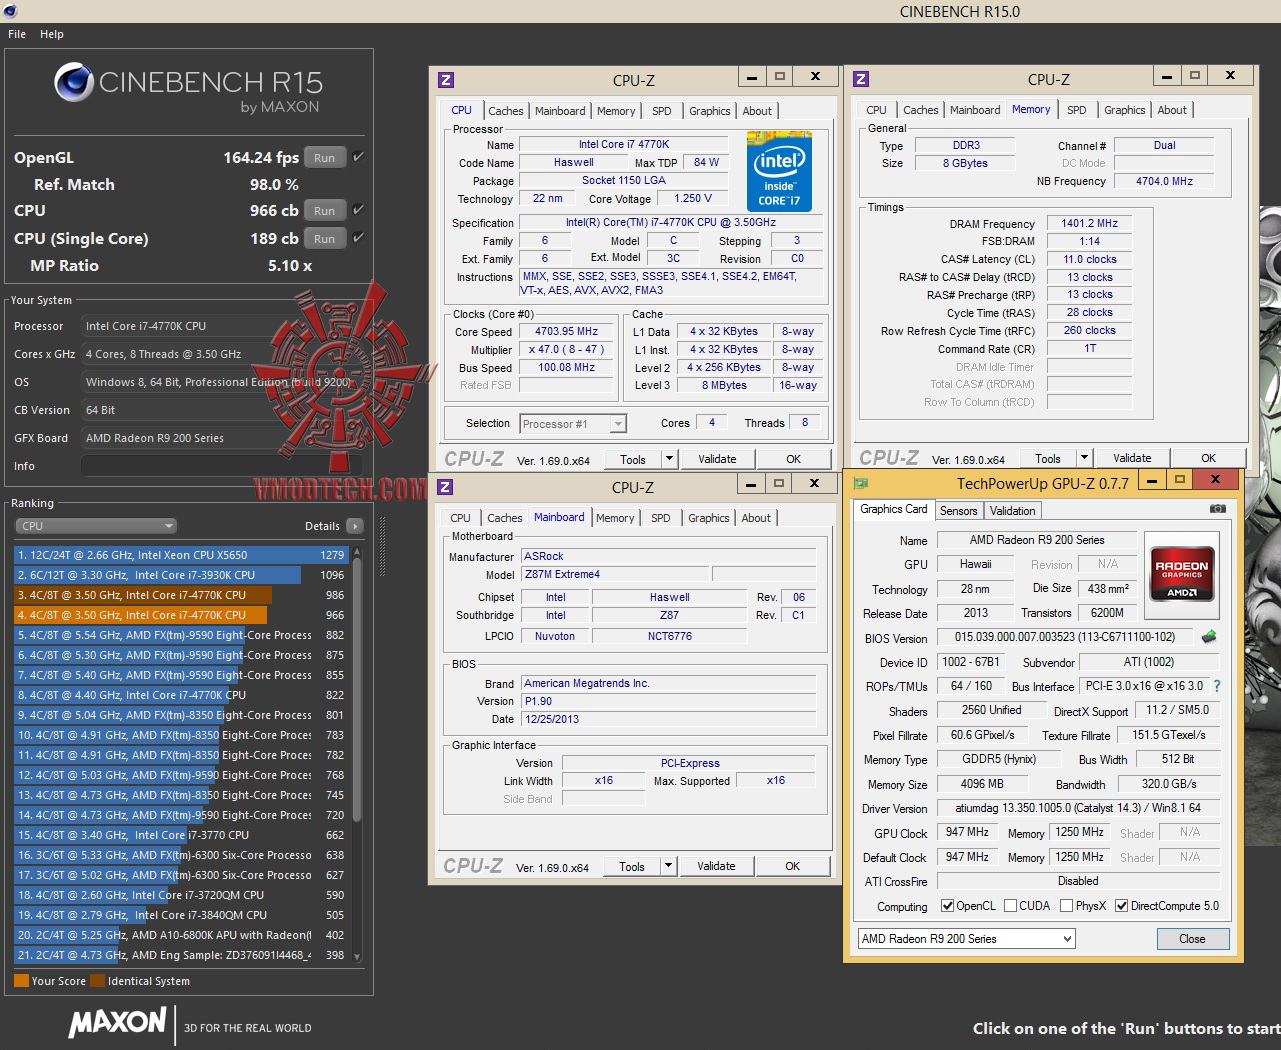Click the Memory Size value 4096 MB

click(x=982, y=784)
